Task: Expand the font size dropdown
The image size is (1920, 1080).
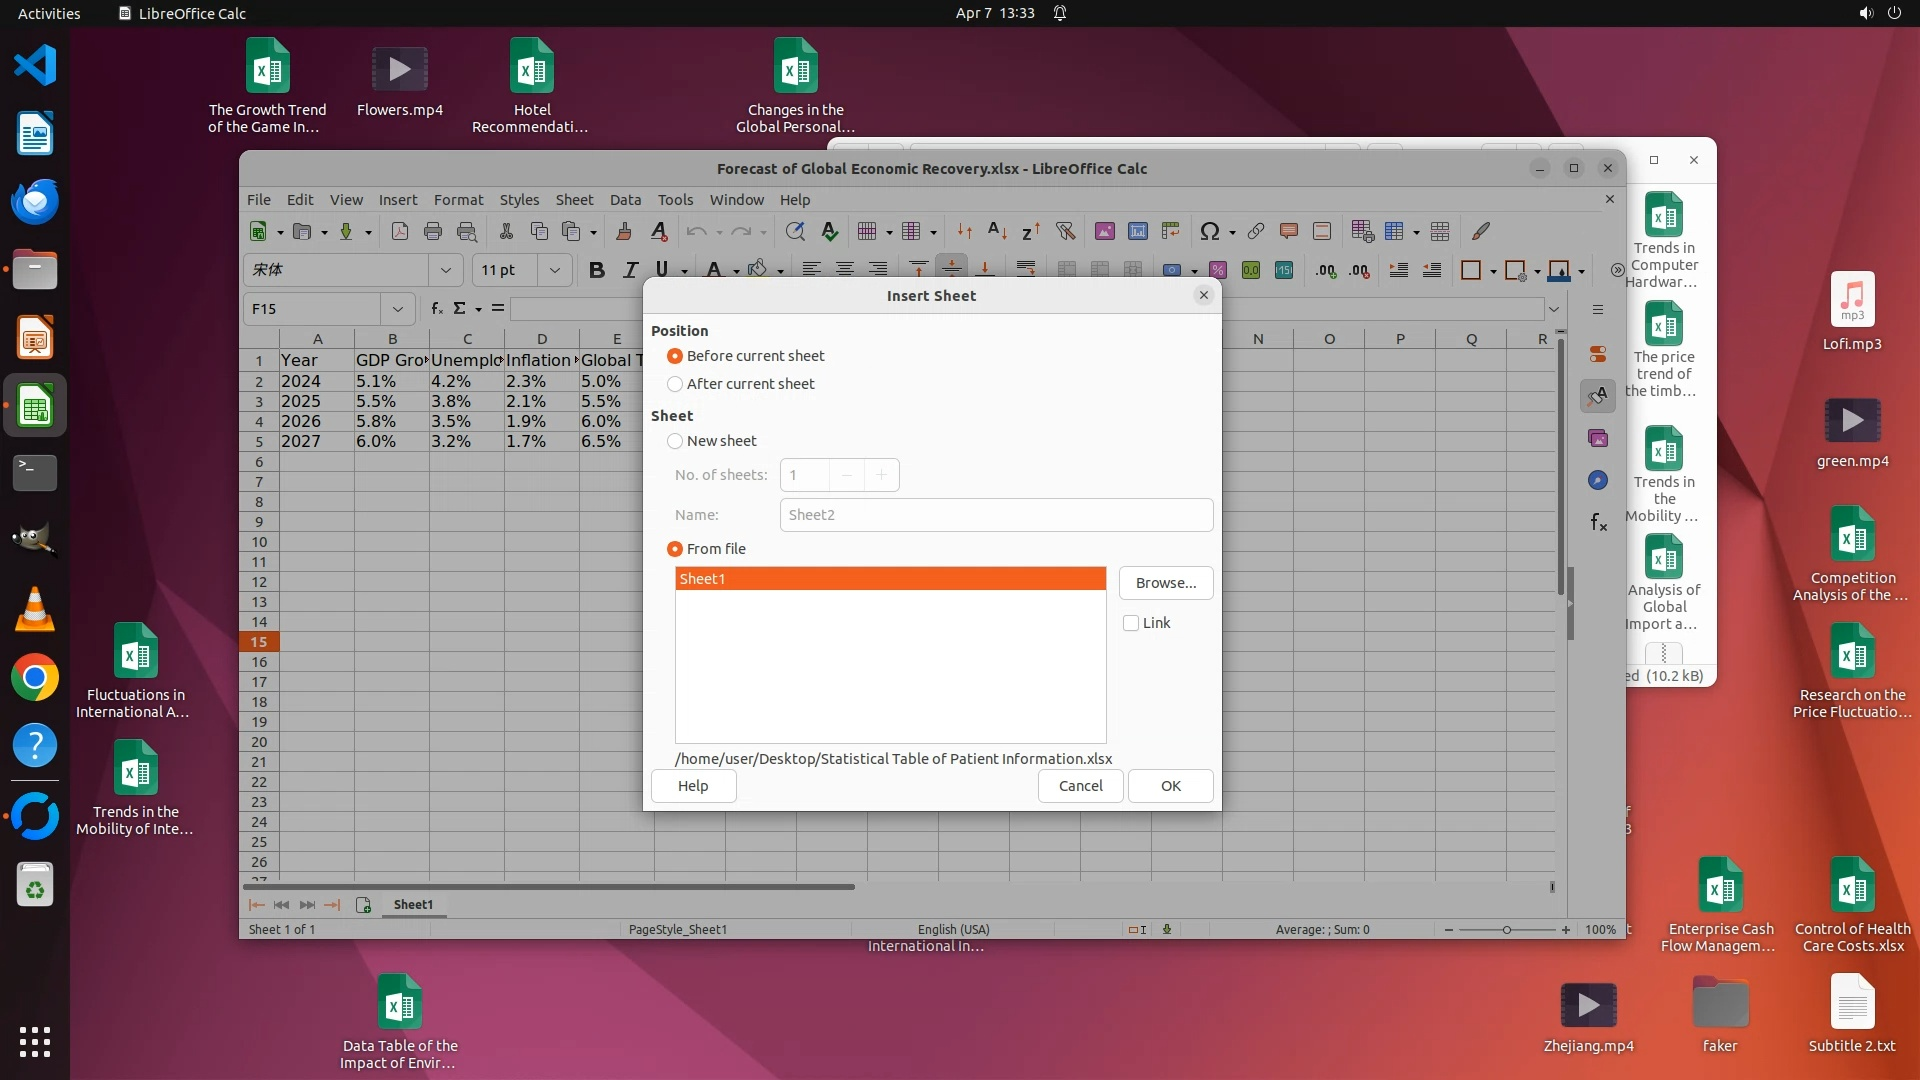Action: (x=555, y=270)
